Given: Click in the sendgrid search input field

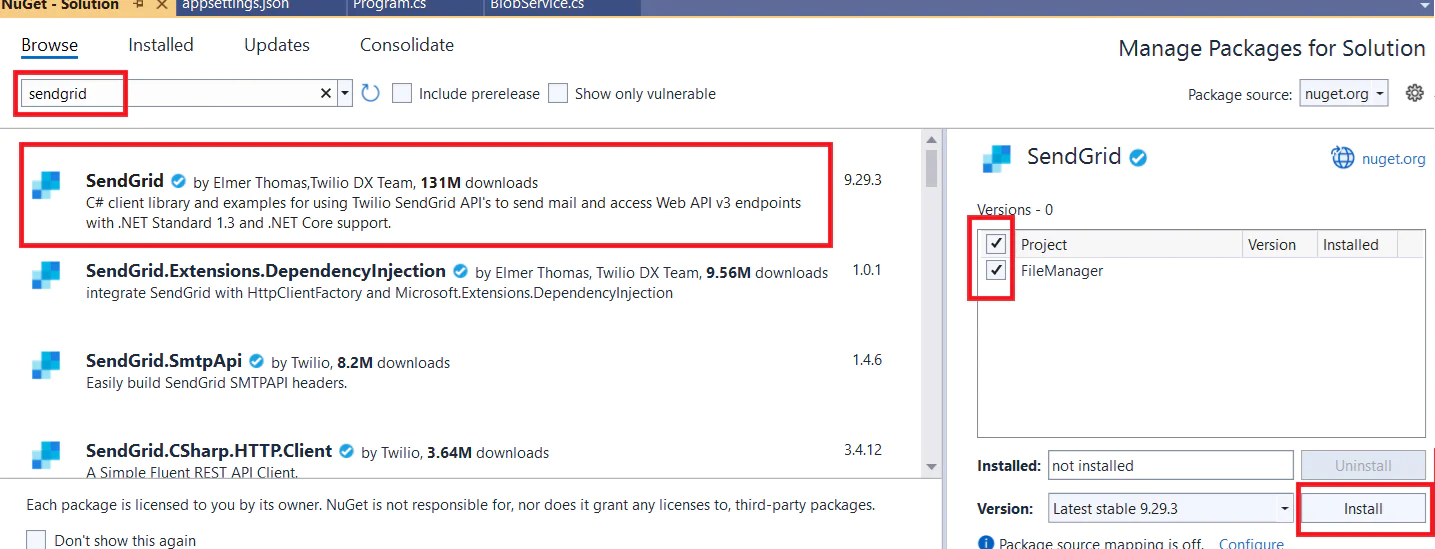Looking at the screenshot, I should (170, 93).
